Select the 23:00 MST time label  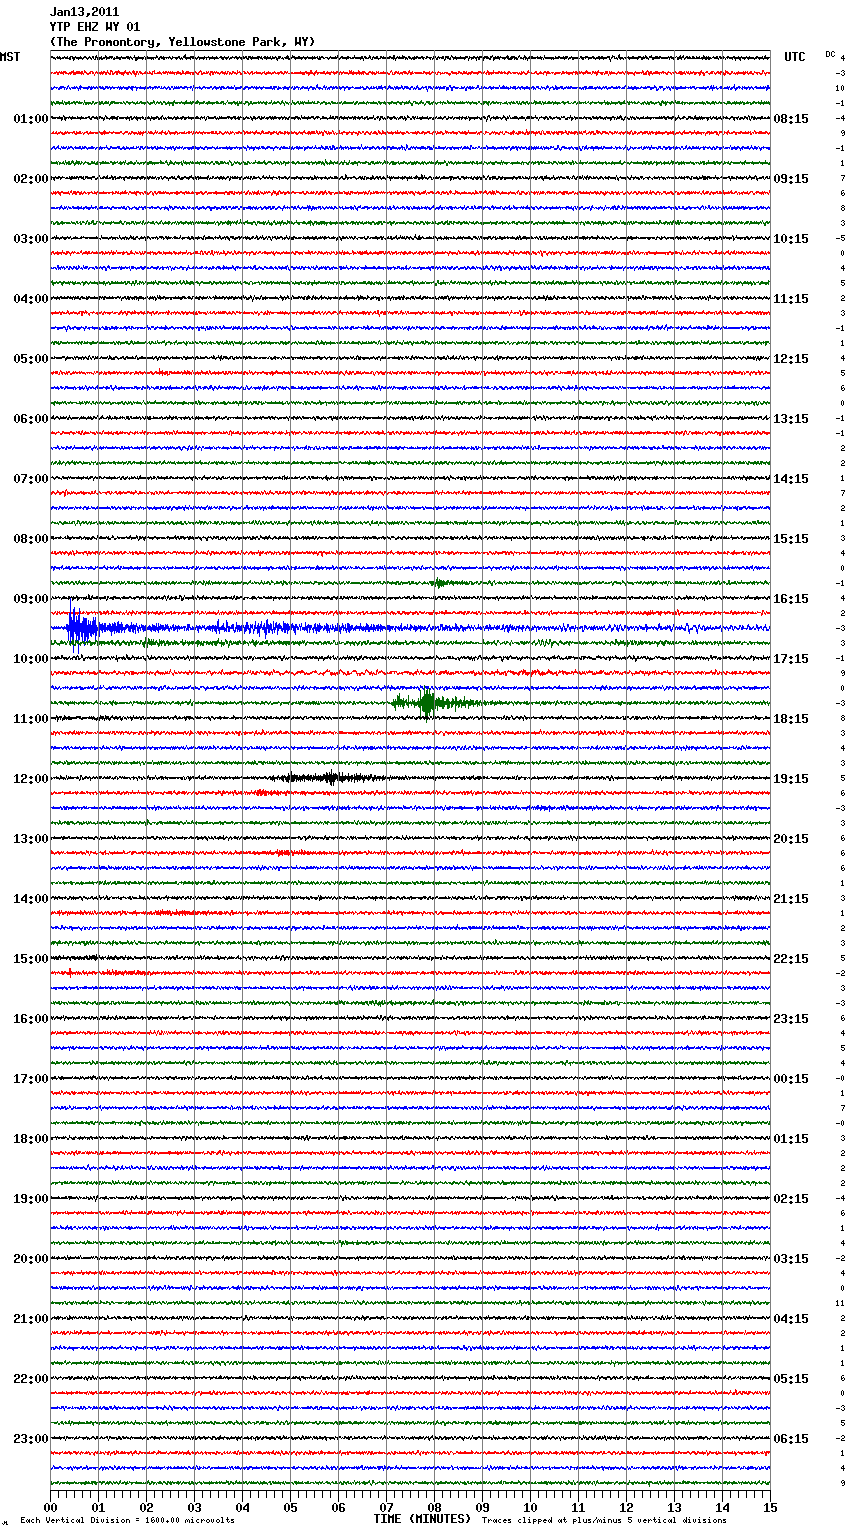coord(30,1439)
